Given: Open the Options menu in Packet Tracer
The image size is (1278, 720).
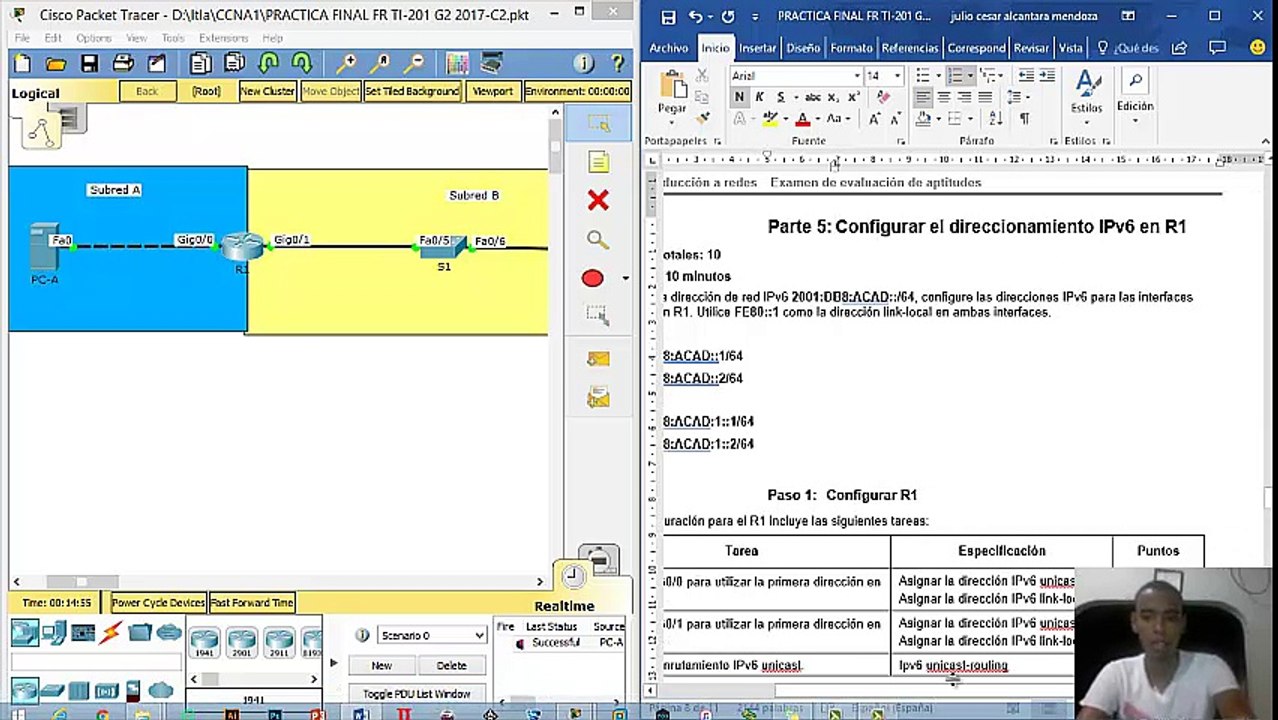Looking at the screenshot, I should [94, 38].
